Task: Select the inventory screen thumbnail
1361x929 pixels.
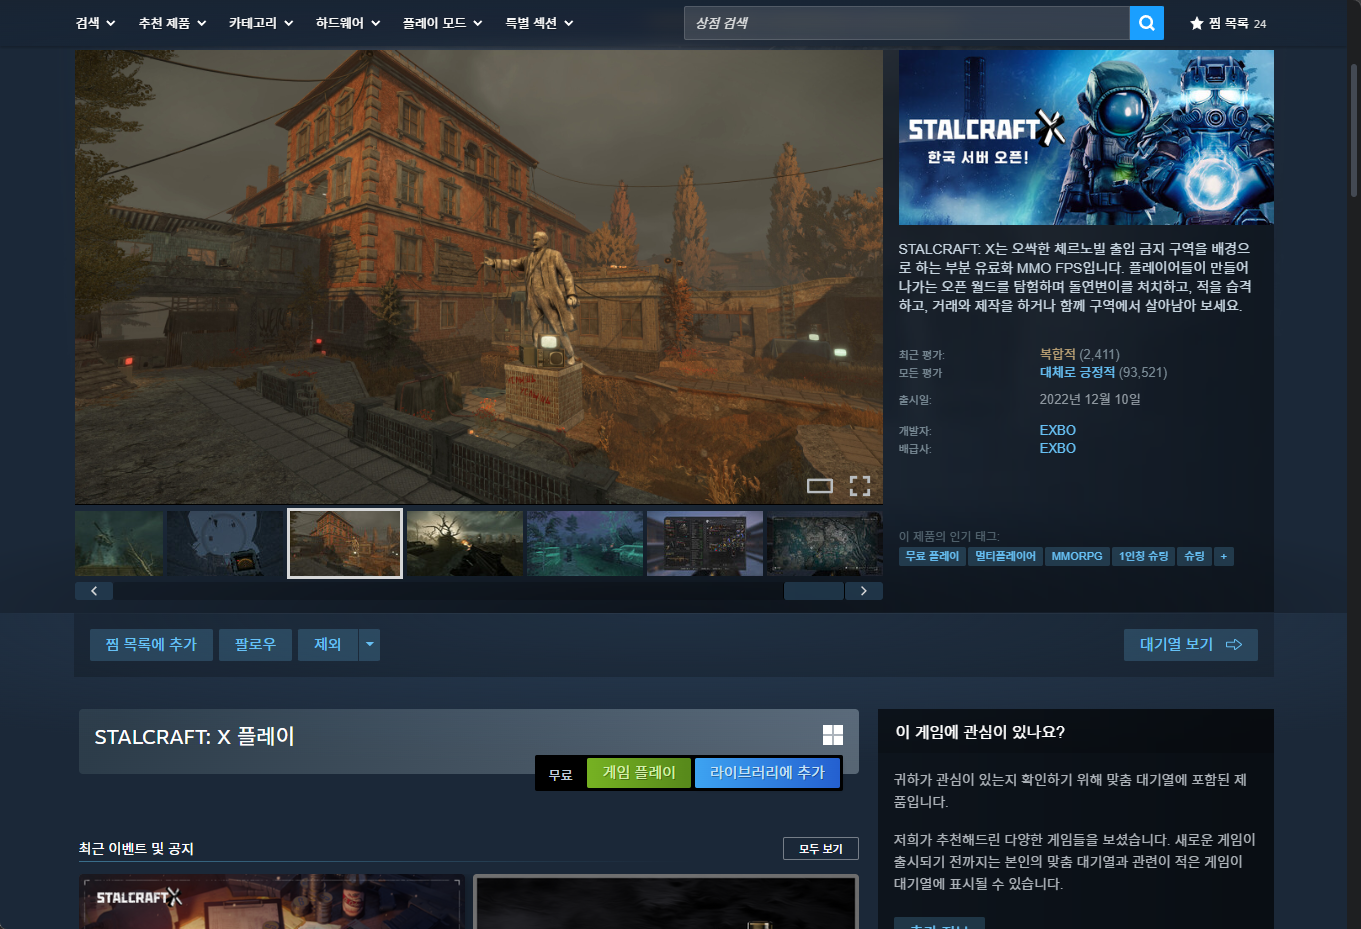Action: click(x=705, y=543)
